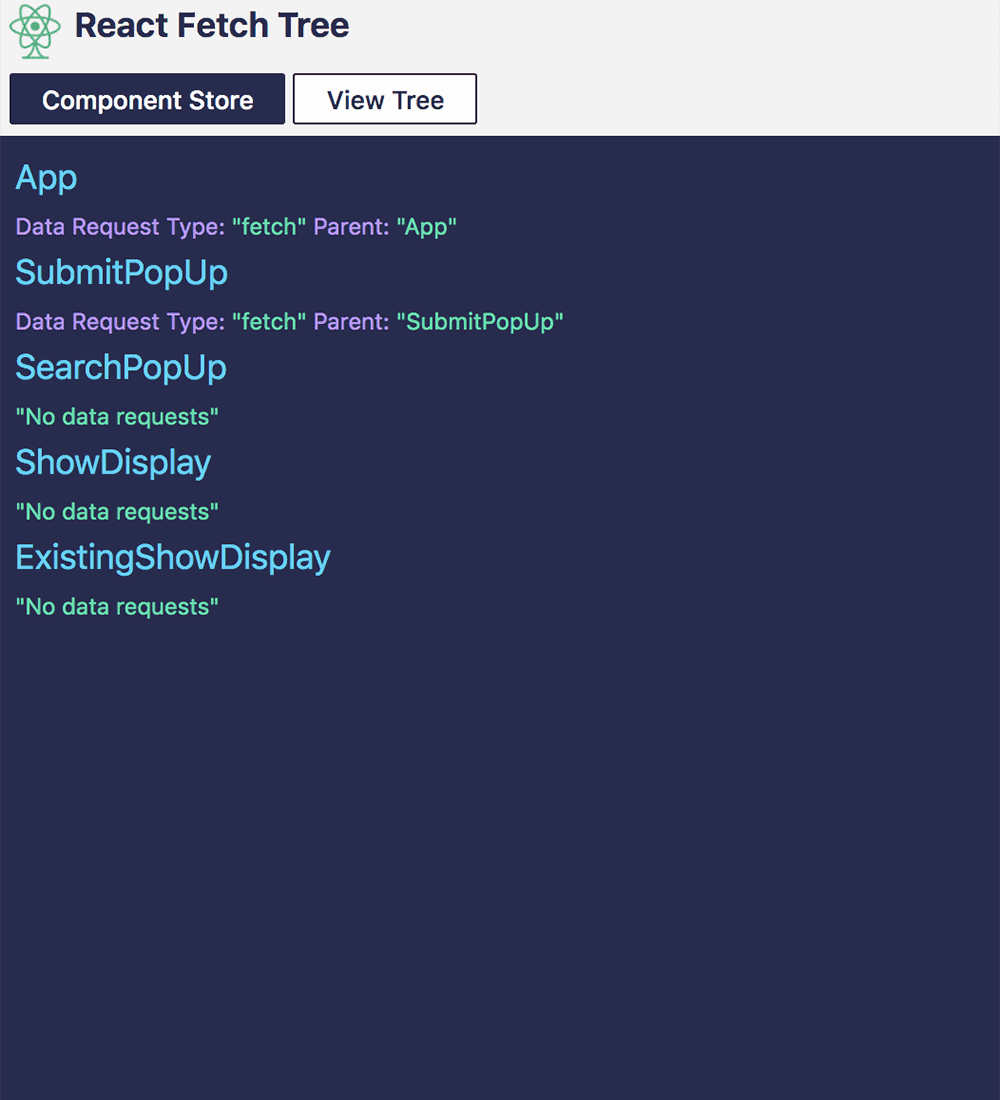Switch to the Component Store tab
This screenshot has height=1100, width=1000.
147,99
